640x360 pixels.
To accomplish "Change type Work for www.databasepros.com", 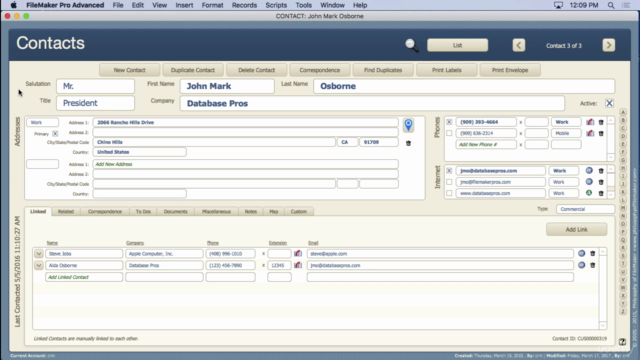I will coord(563,193).
